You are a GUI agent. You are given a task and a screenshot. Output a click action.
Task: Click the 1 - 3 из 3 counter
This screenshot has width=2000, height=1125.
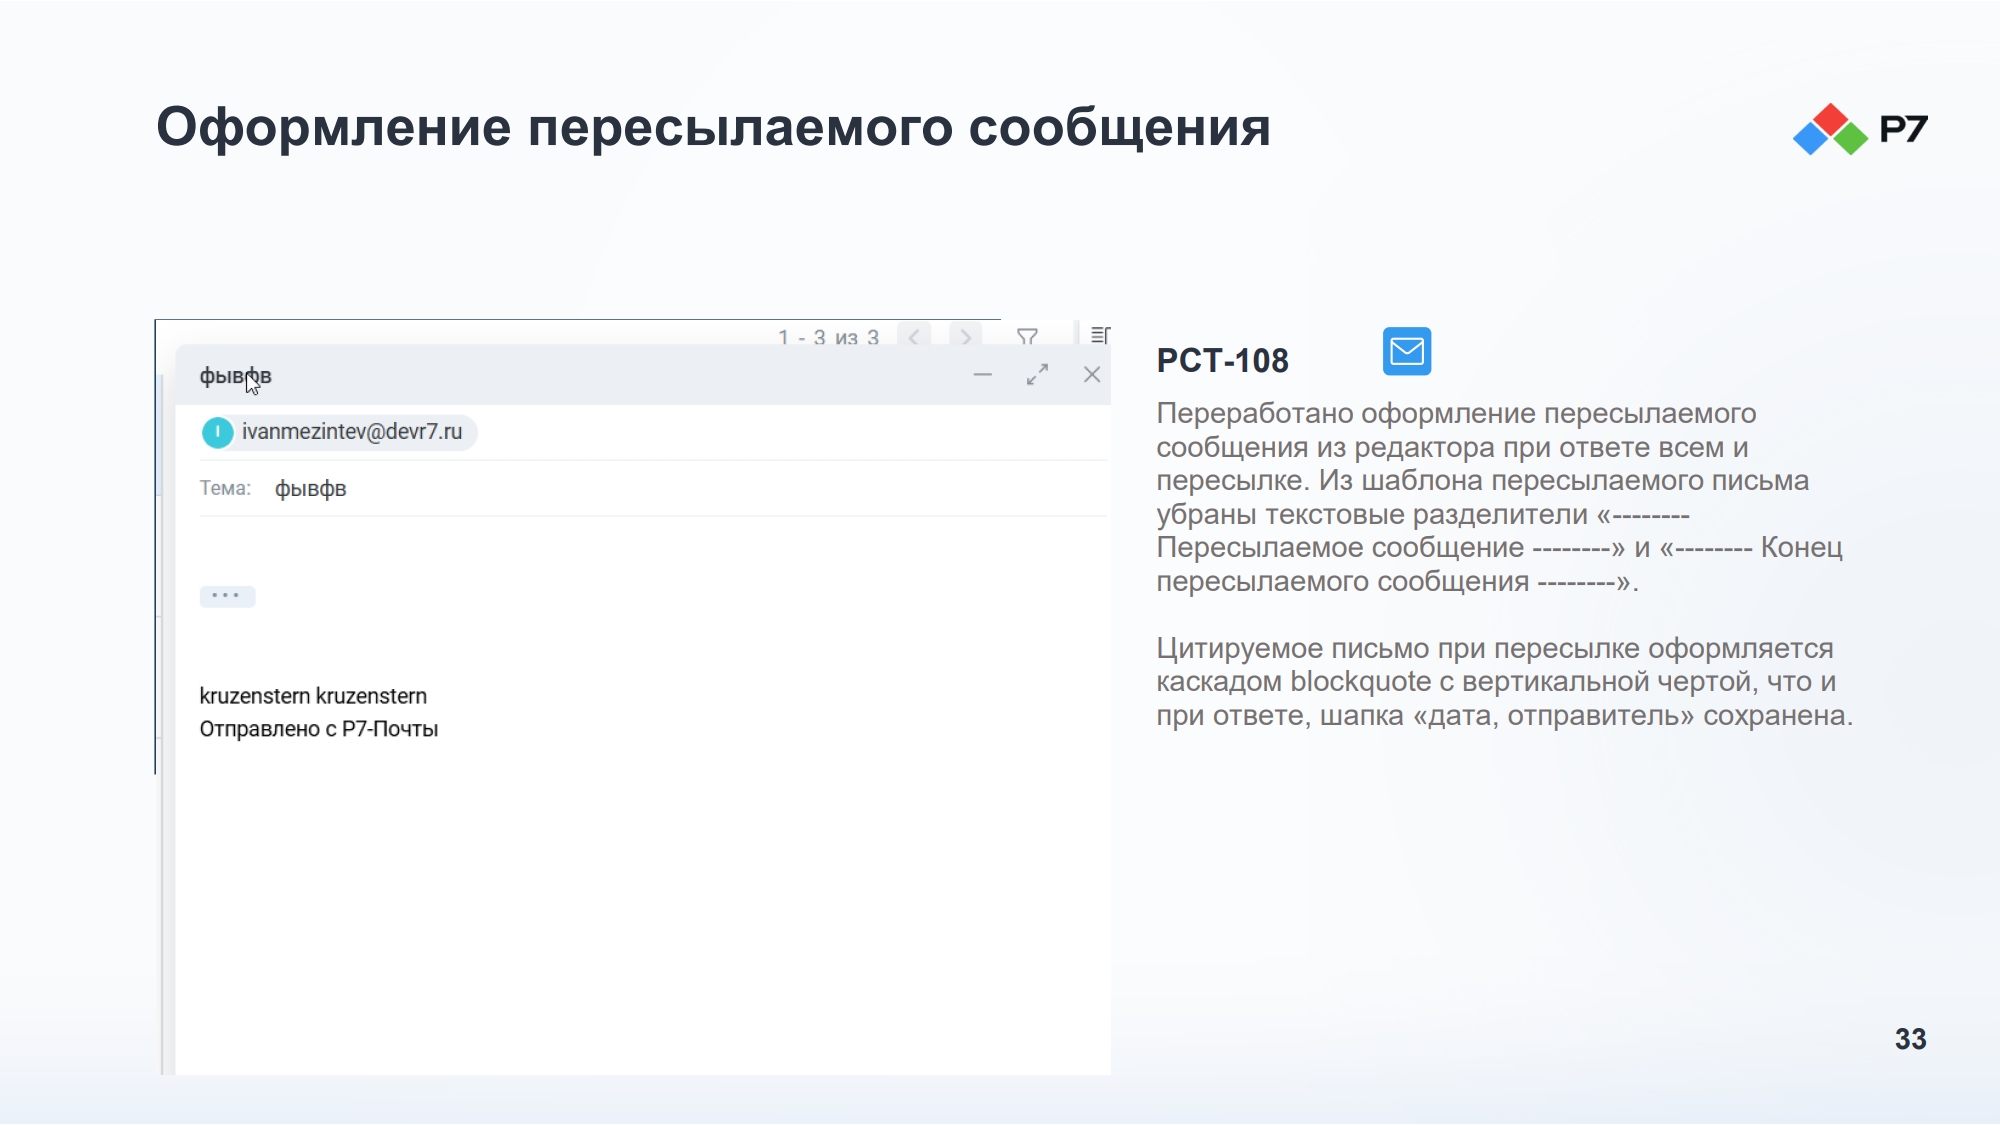pyautogui.click(x=828, y=337)
